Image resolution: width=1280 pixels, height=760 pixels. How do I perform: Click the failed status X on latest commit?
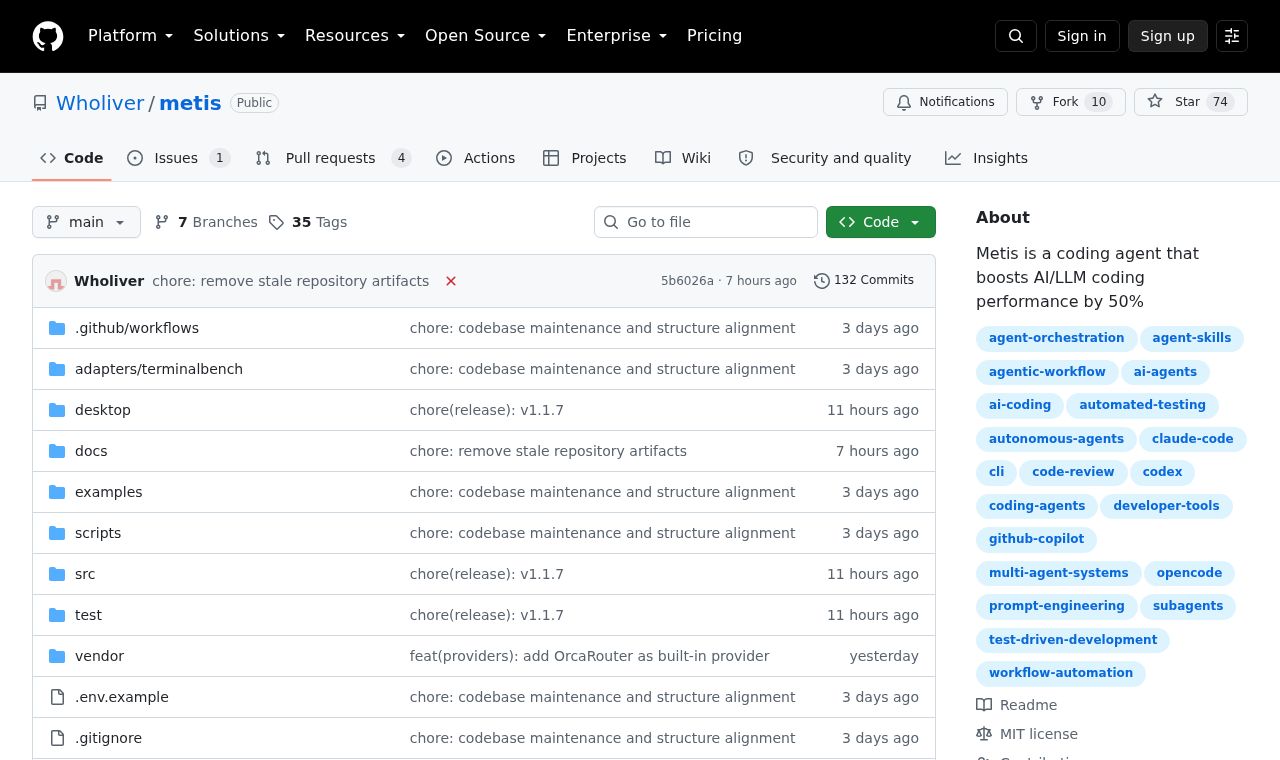pyautogui.click(x=451, y=281)
